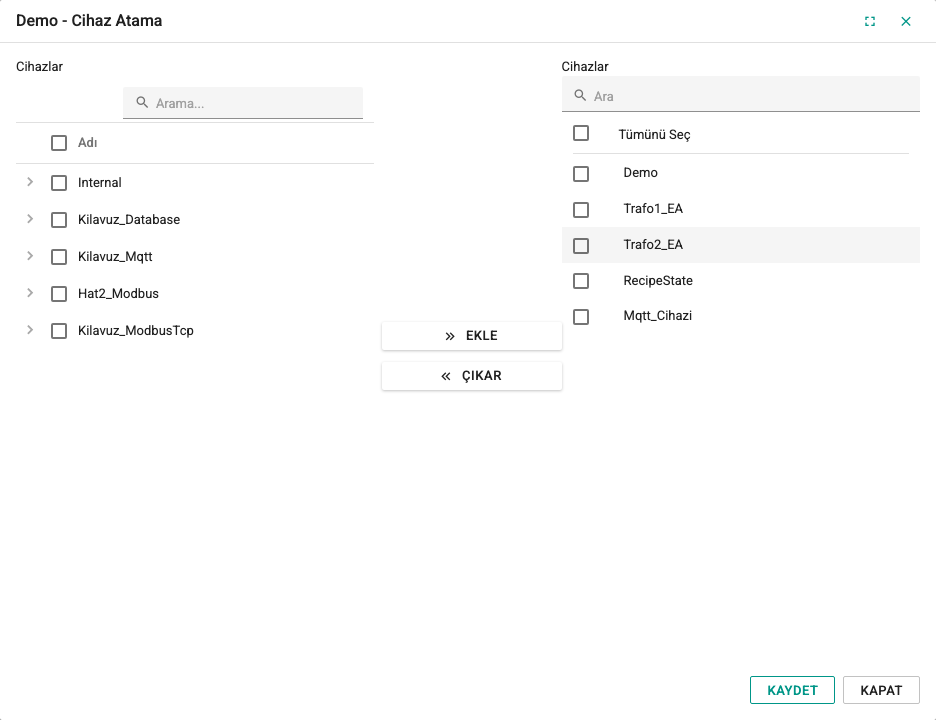
Task: Tick the Kilavuz_ModbusTcp checkbox
Action: 59,331
